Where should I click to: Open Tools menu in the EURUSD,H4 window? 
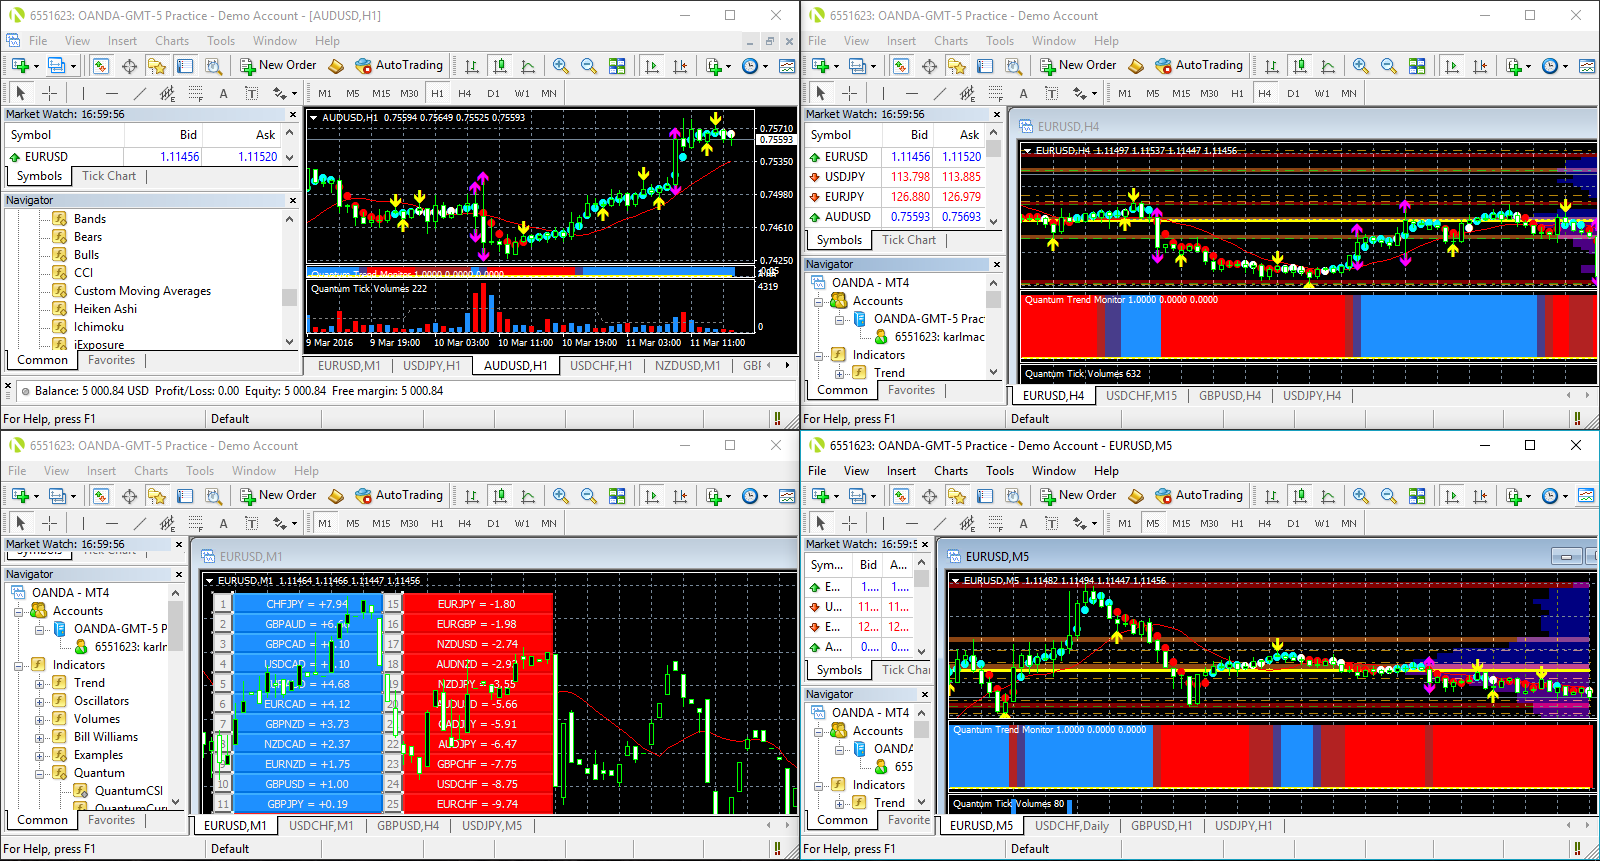(1000, 41)
